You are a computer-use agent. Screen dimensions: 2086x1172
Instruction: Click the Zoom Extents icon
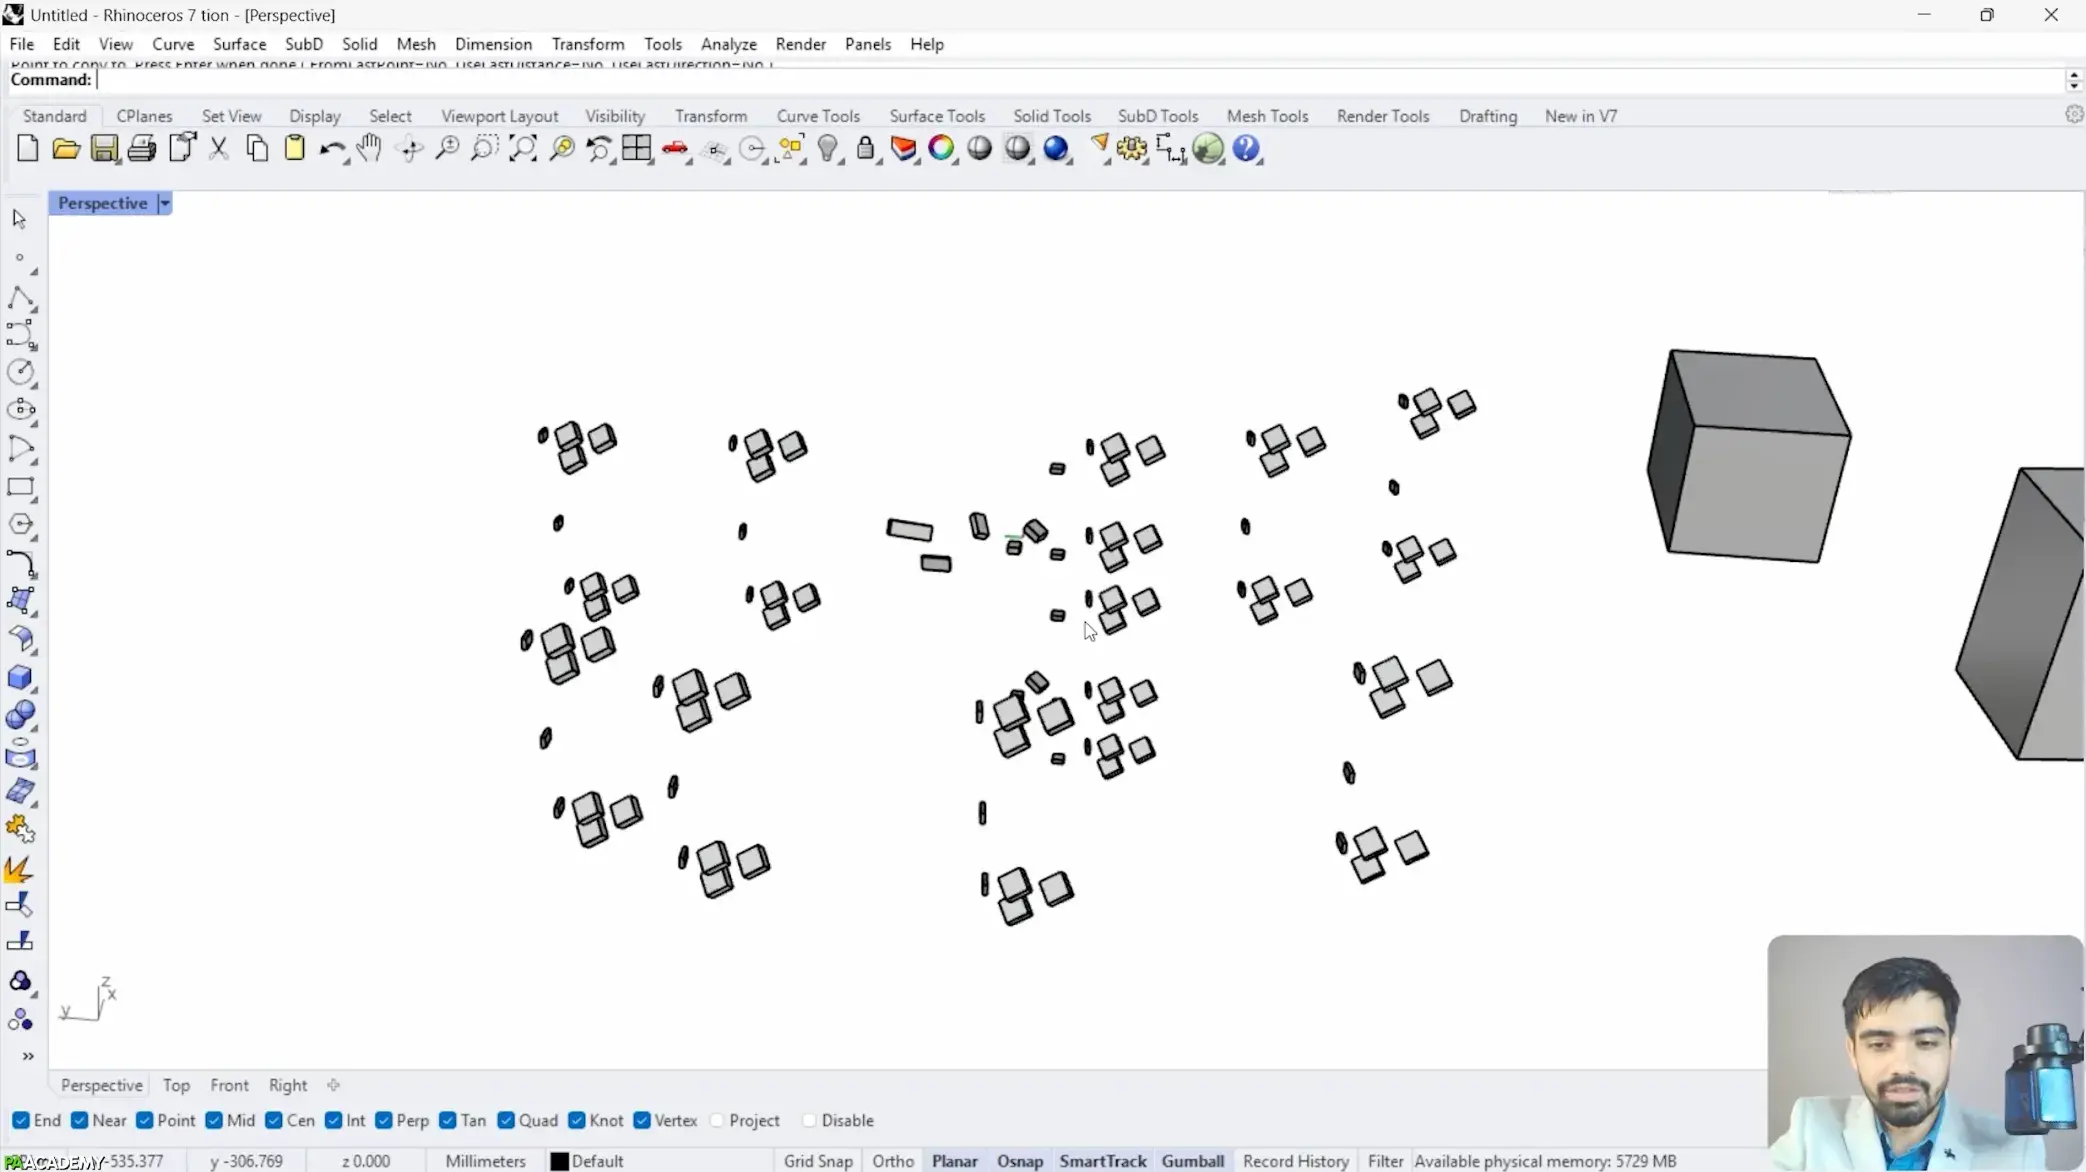click(523, 149)
